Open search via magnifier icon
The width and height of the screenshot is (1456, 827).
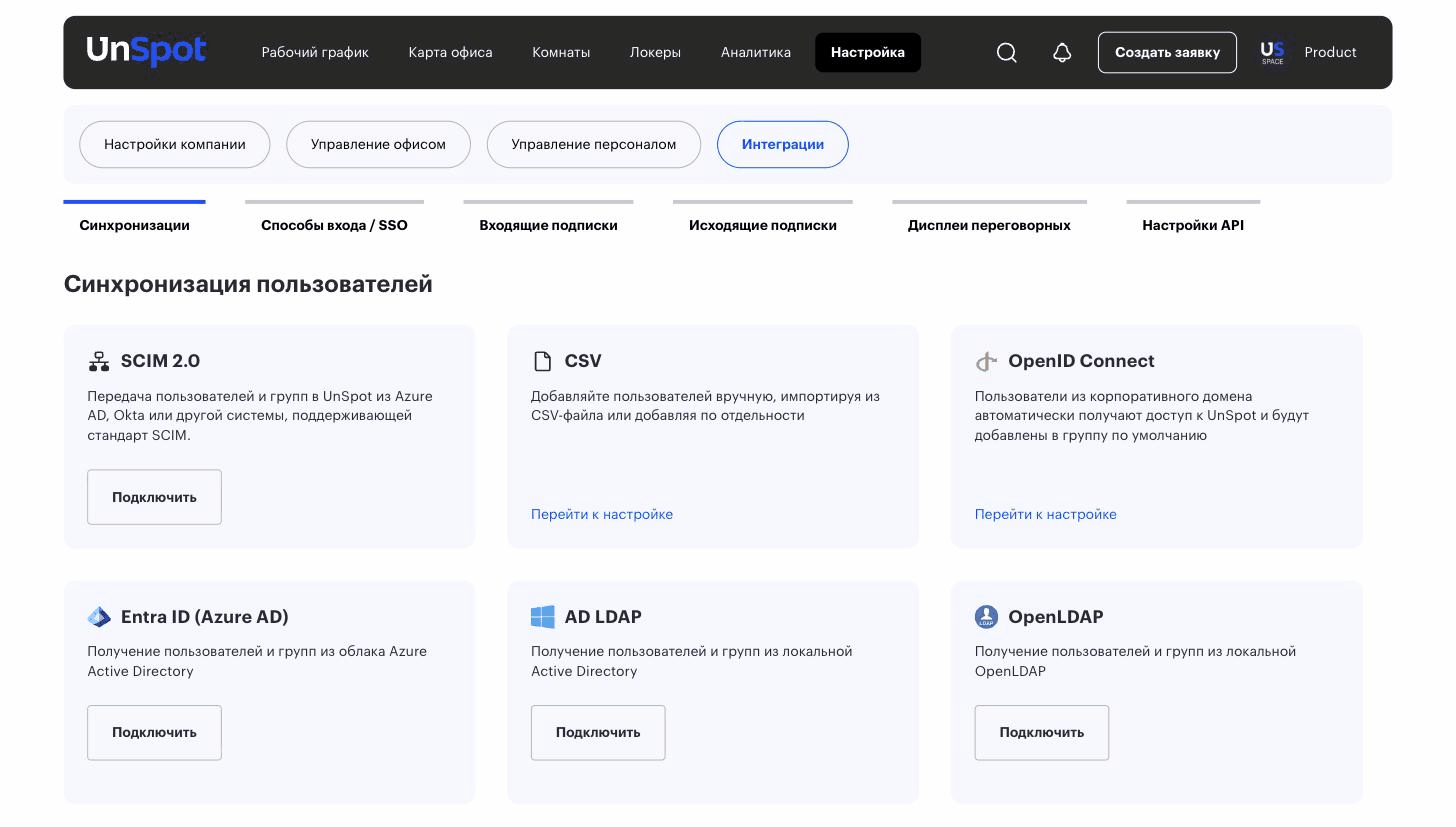pos(1007,53)
